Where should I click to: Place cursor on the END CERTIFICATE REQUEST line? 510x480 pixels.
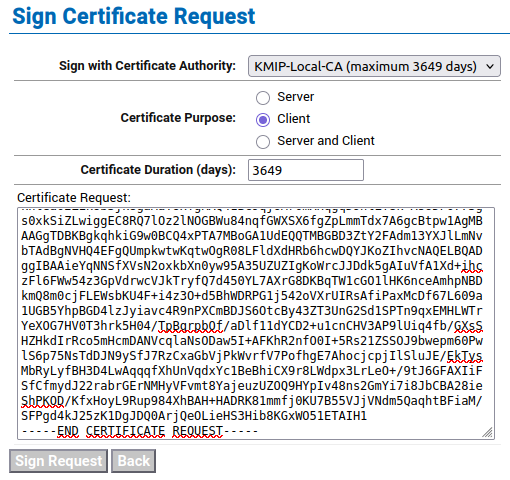140,431
